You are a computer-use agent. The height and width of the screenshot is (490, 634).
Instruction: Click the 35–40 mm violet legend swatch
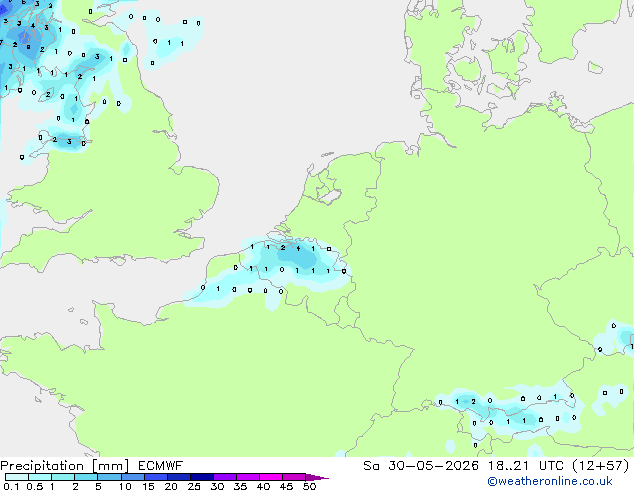pos(247,477)
